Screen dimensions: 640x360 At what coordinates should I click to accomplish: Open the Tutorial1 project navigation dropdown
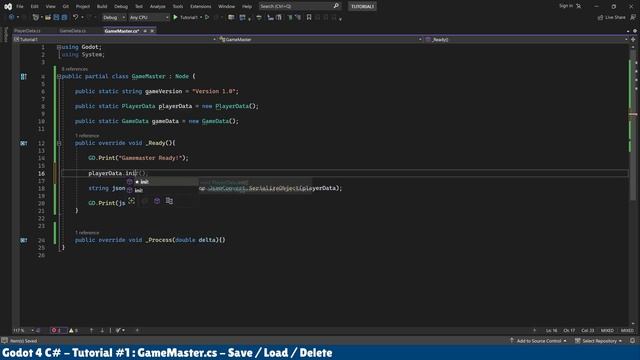coord(115,40)
